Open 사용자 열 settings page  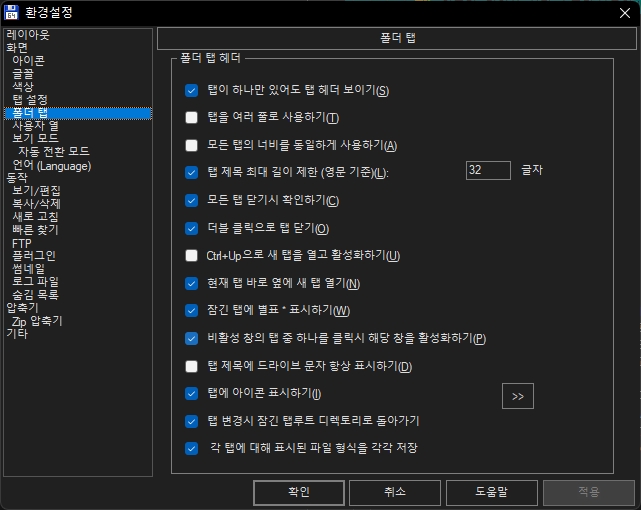(x=35, y=126)
